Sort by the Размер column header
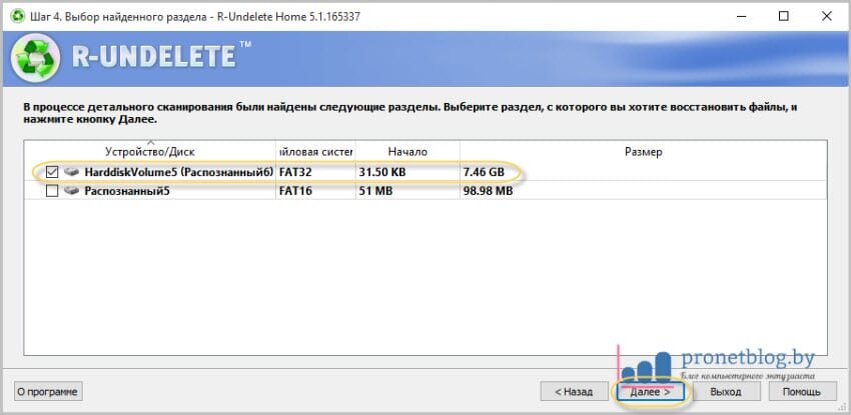The width and height of the screenshot is (851, 415). click(x=643, y=152)
